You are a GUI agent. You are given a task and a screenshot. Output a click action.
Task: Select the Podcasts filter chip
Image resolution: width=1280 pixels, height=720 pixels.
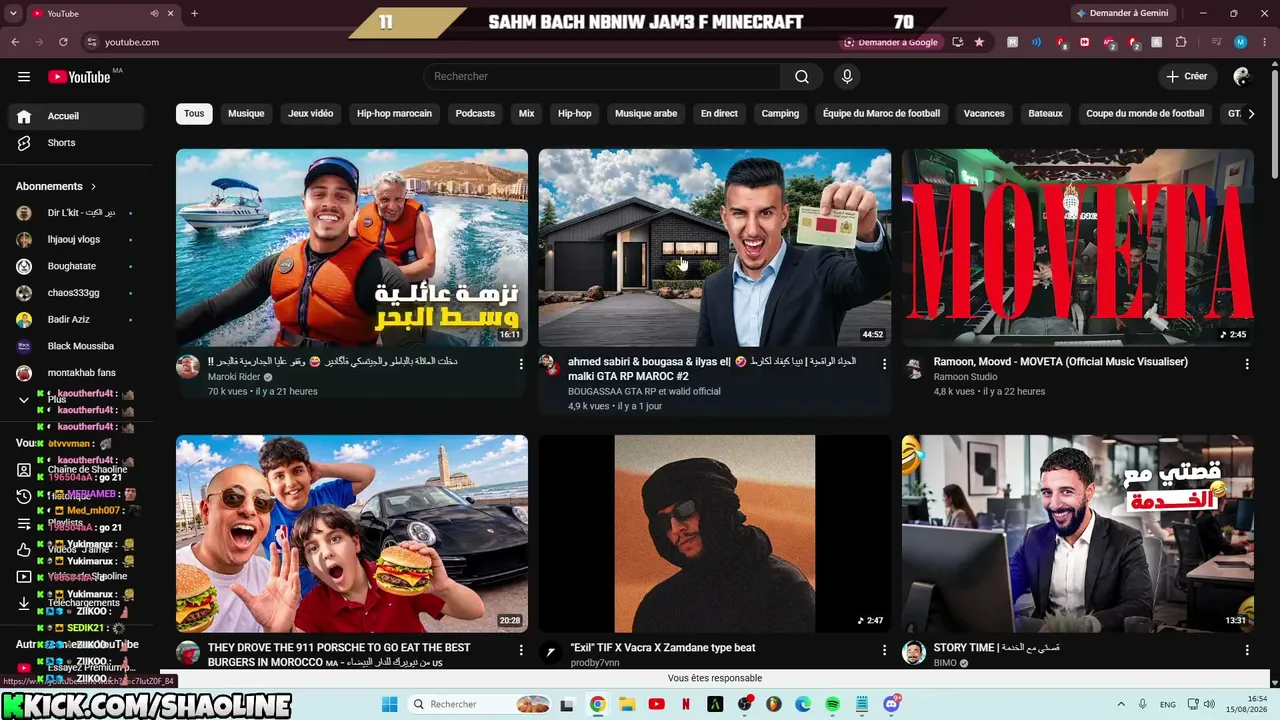pos(475,114)
